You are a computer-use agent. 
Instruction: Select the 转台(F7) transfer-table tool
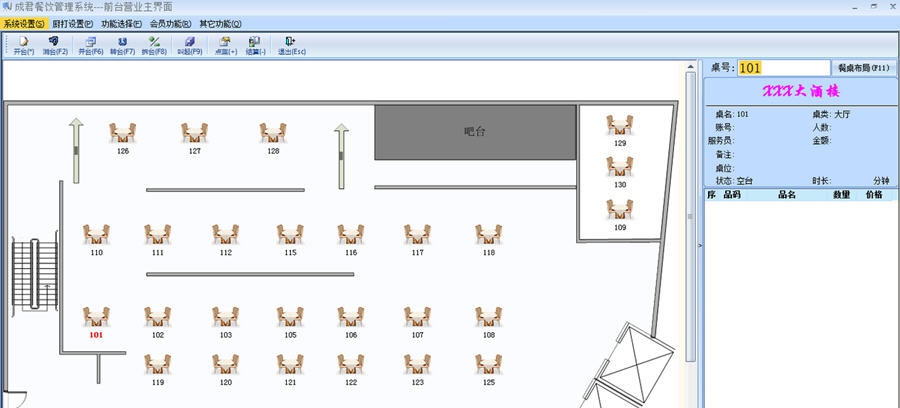122,45
